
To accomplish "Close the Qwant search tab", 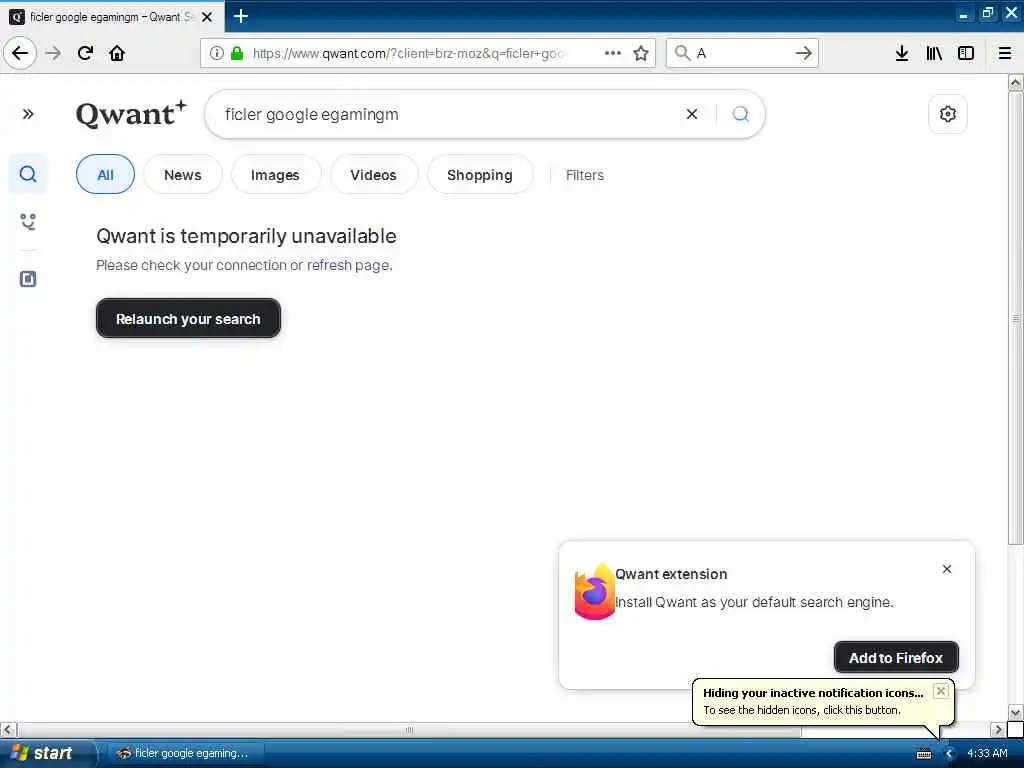I will coord(207,17).
